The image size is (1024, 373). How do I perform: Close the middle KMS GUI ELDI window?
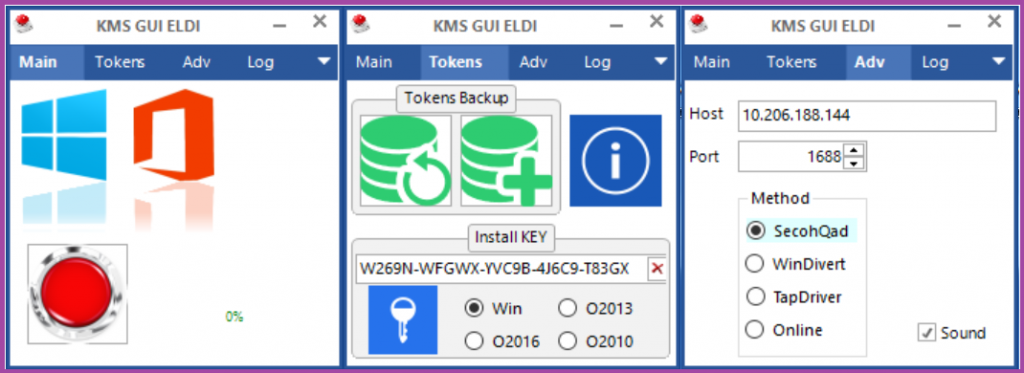656,22
